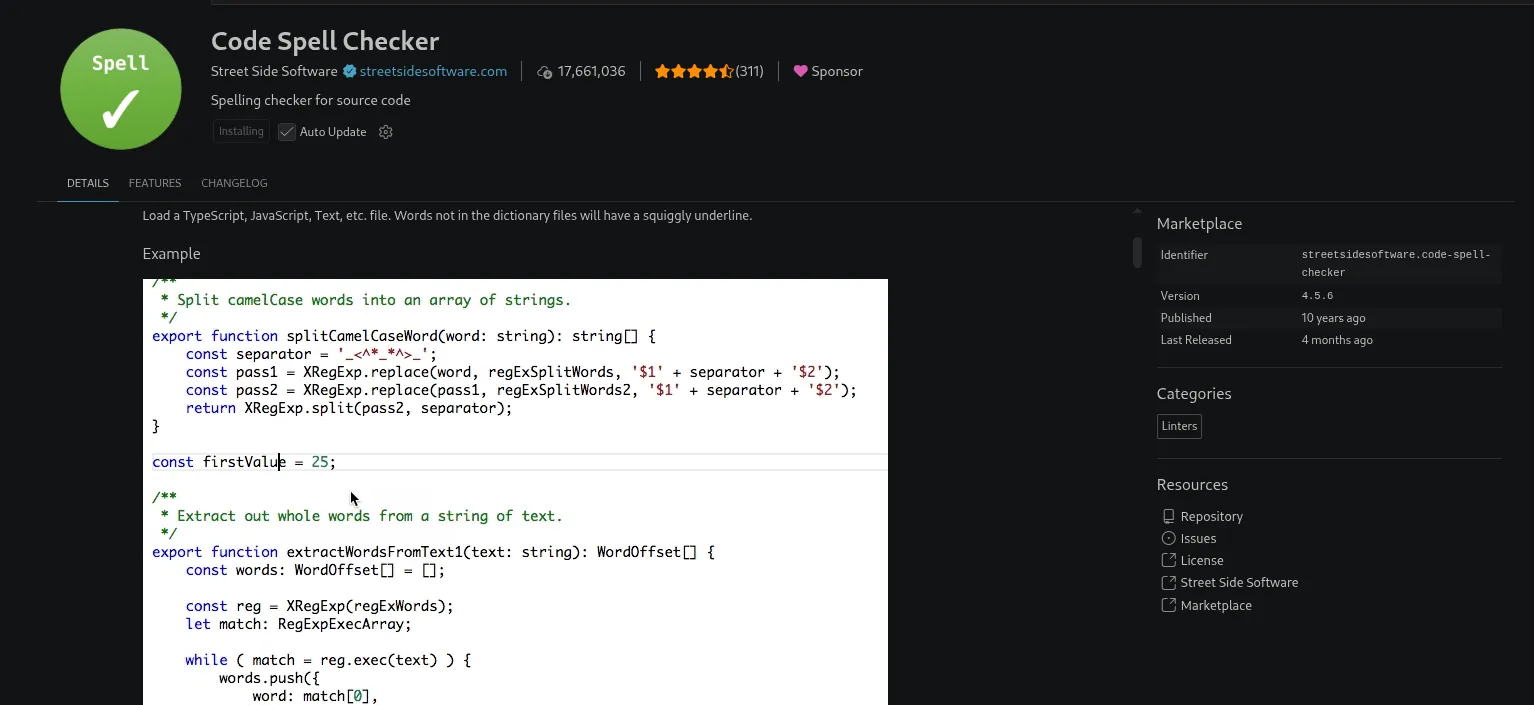Open the Repository link
The image size is (1534, 705).
[x=1212, y=516]
